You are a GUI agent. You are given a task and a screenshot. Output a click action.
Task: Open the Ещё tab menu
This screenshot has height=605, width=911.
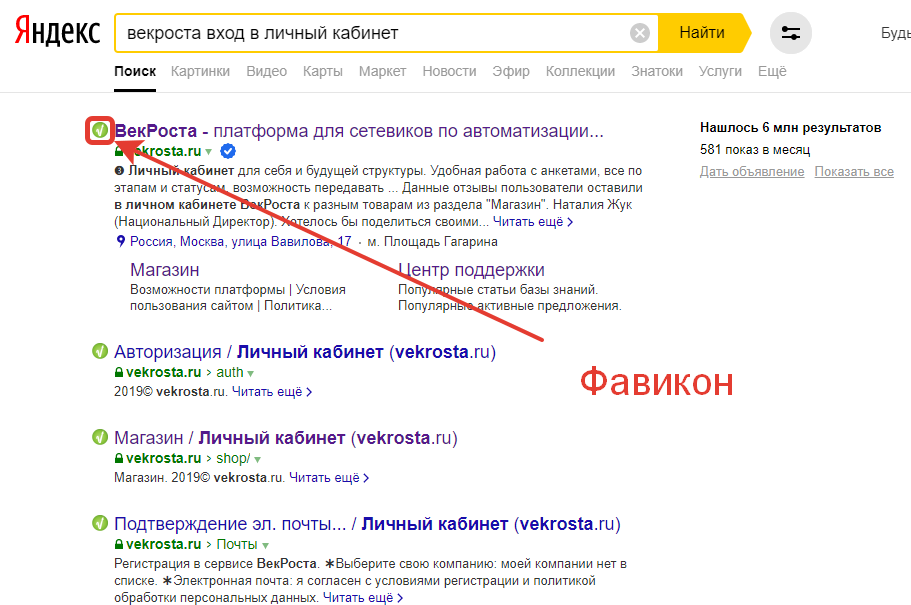pos(772,71)
